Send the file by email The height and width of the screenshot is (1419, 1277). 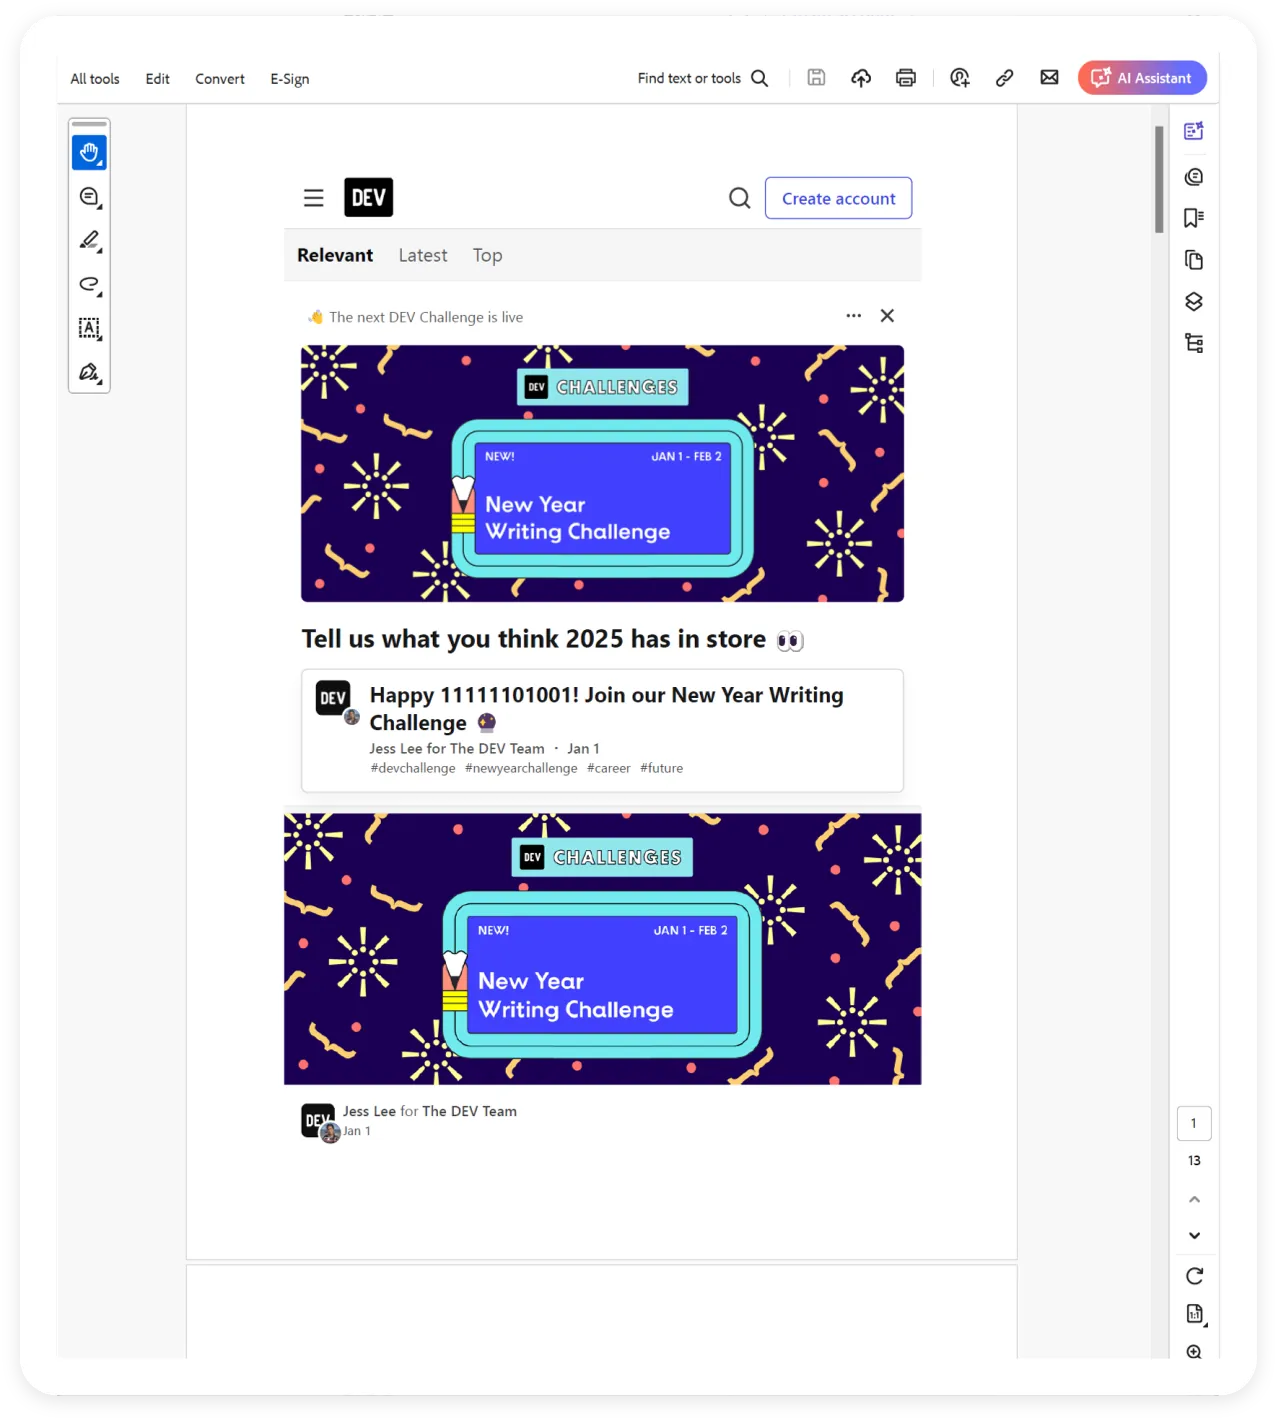[x=1049, y=78]
